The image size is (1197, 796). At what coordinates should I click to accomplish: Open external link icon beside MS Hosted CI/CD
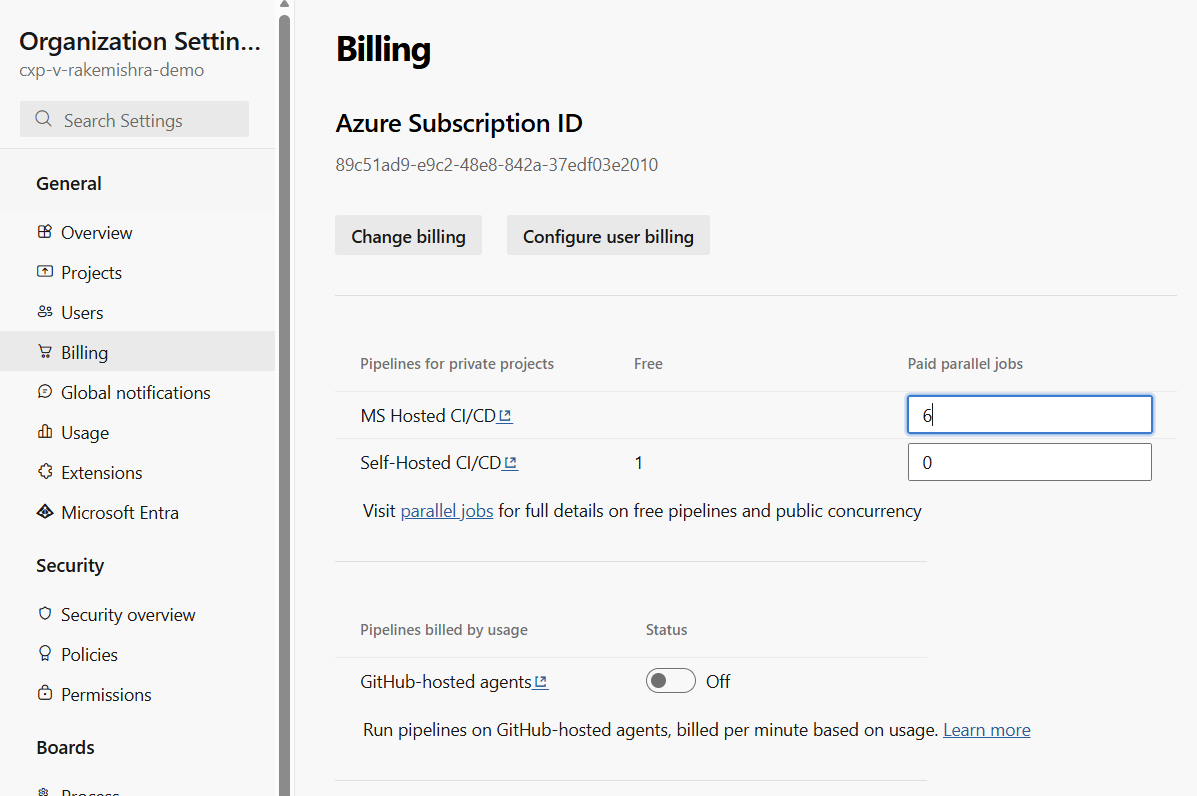tap(505, 416)
